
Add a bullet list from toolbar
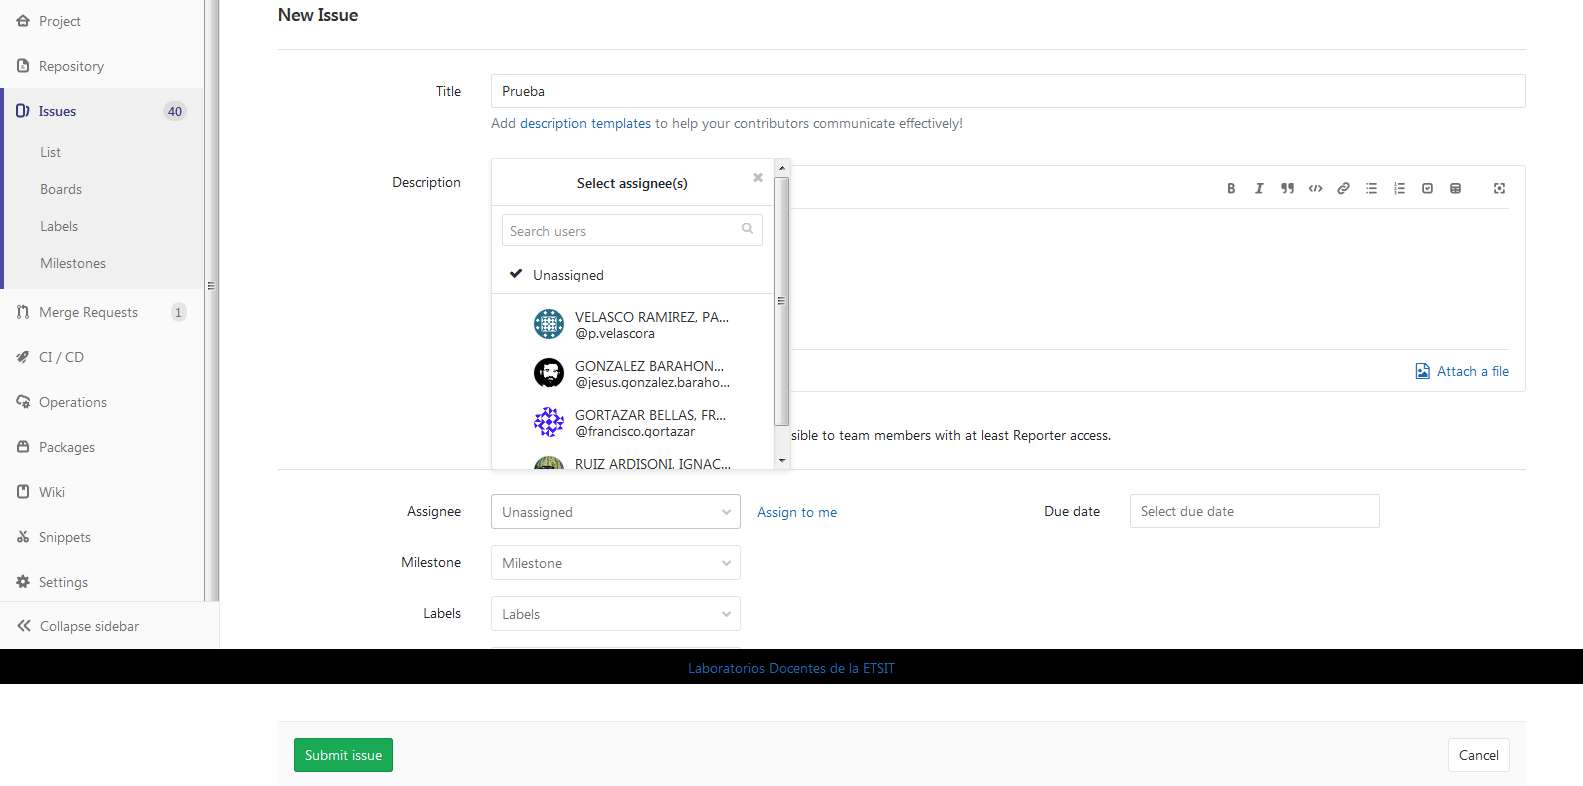(x=1371, y=188)
